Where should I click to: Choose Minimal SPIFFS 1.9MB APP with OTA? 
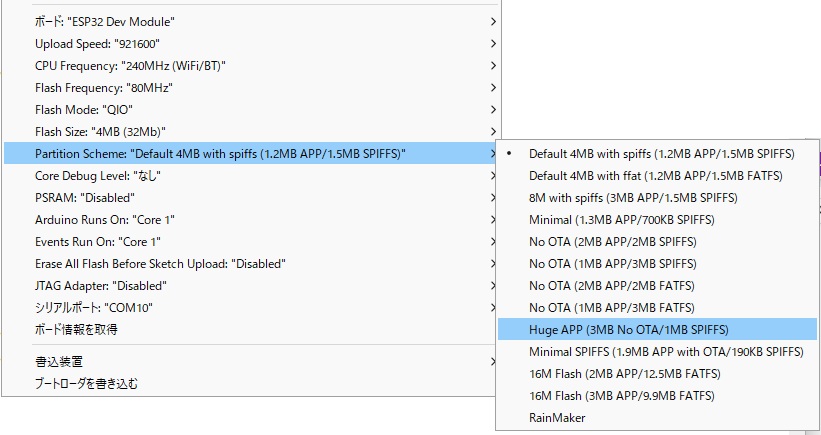657,351
